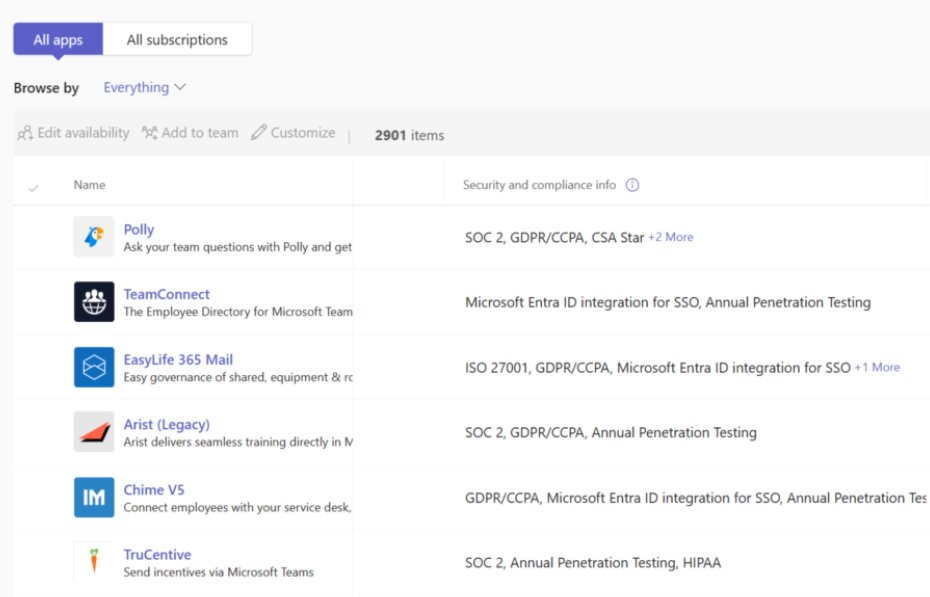This screenshot has width=930, height=597.
Task: Open the Chime V5 app link
Action: point(154,489)
